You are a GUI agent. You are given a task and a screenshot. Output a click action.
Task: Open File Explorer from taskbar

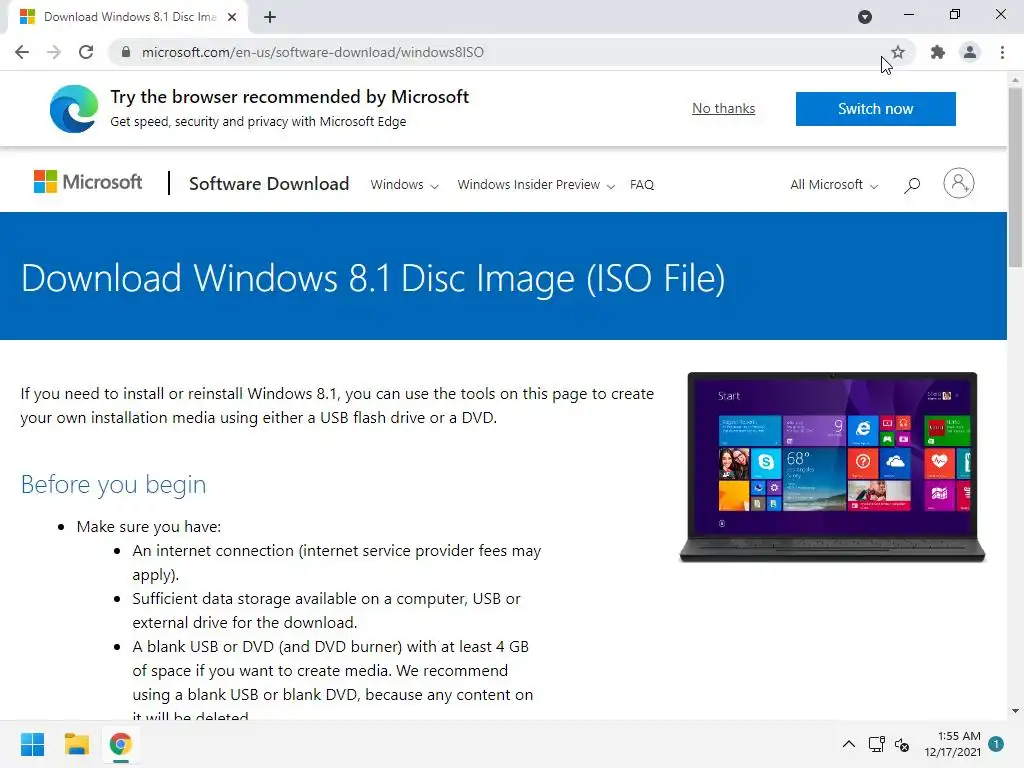pyautogui.click(x=76, y=744)
